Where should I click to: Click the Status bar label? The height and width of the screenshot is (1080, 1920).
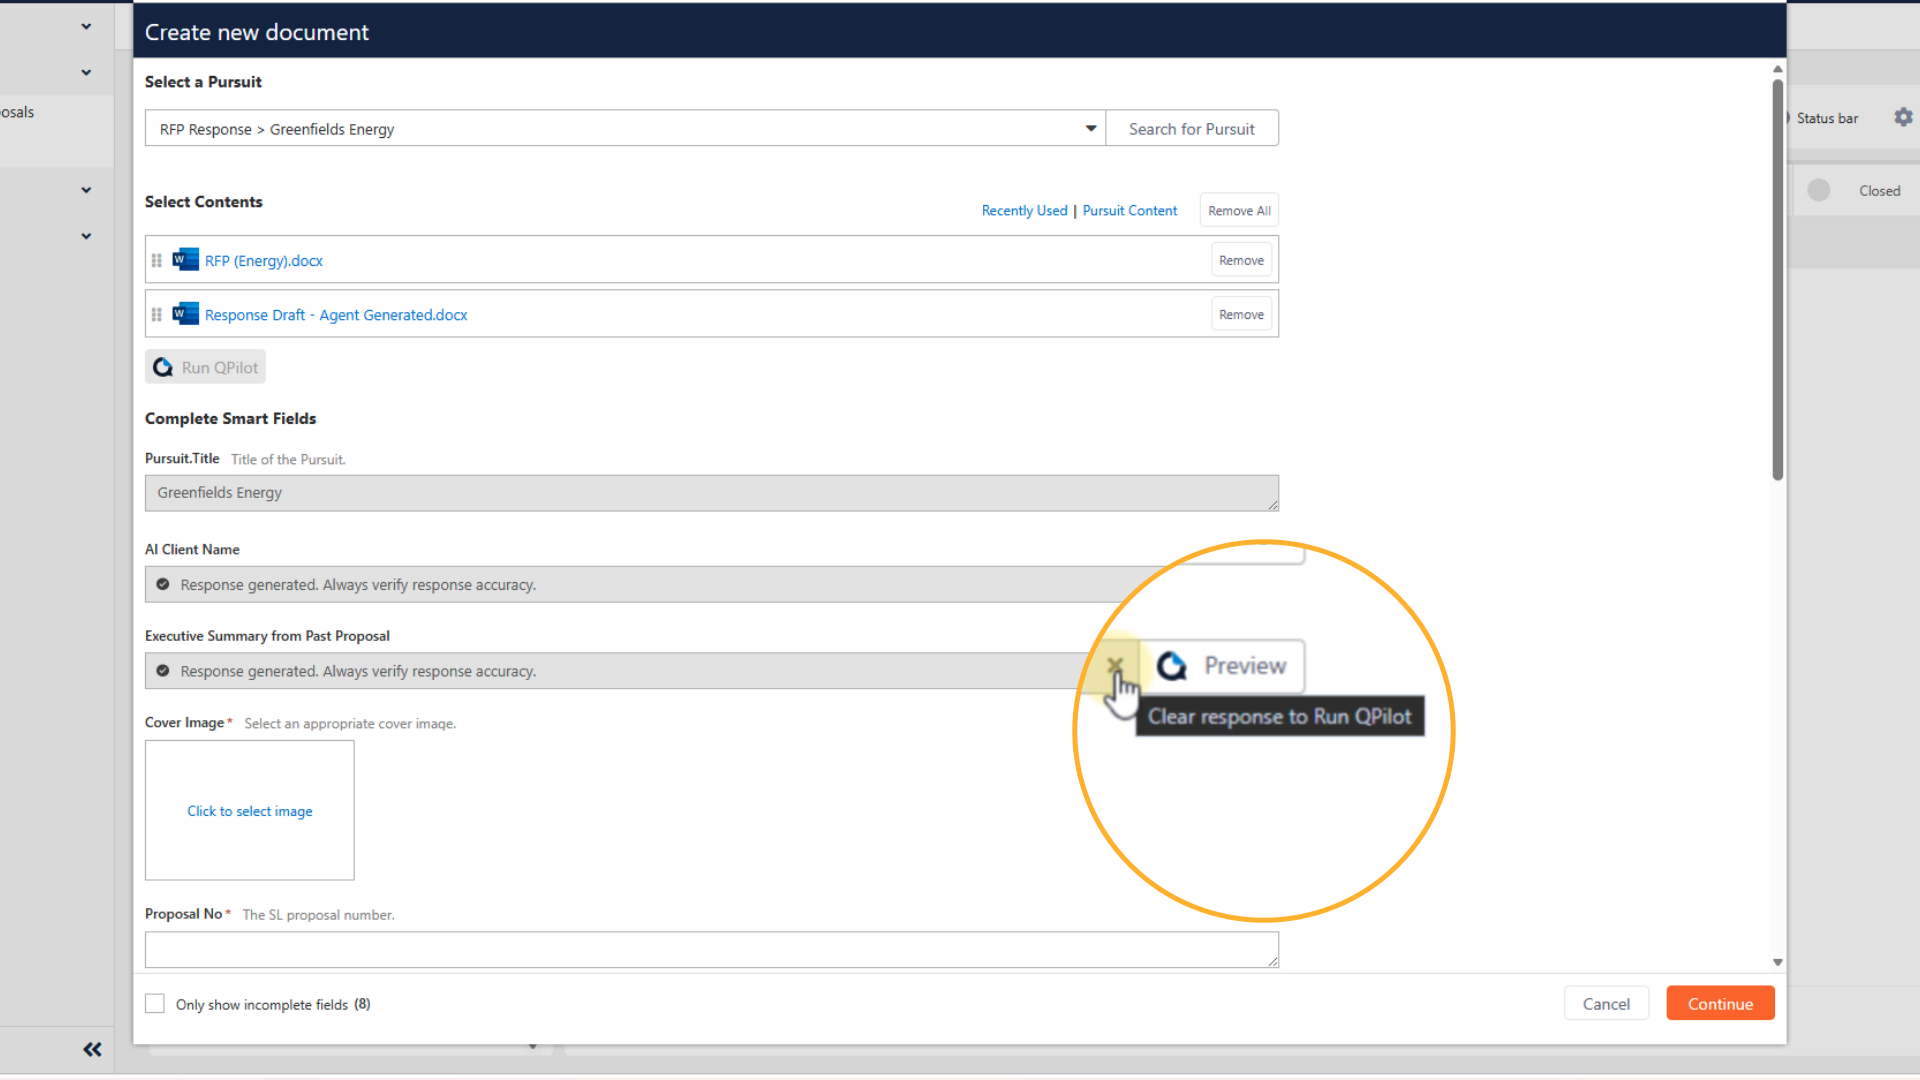[1827, 118]
